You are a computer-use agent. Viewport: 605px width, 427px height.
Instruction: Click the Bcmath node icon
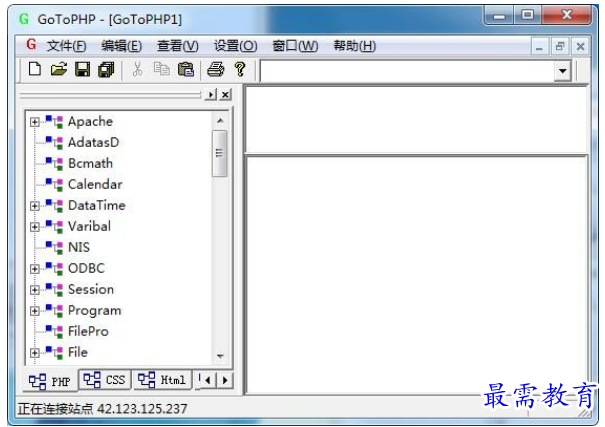[x=54, y=164]
